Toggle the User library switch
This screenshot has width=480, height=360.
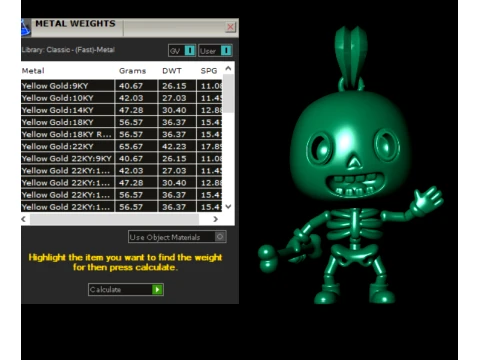[x=215, y=51]
